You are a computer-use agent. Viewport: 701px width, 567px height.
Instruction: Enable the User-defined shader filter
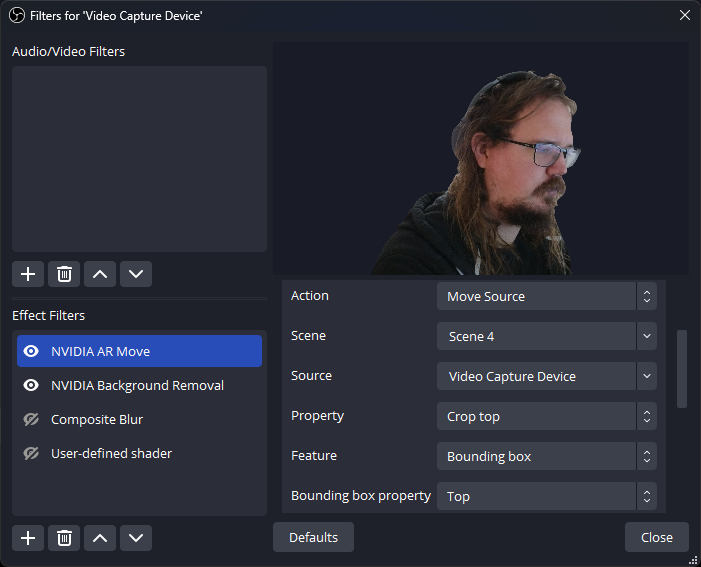pos(31,453)
